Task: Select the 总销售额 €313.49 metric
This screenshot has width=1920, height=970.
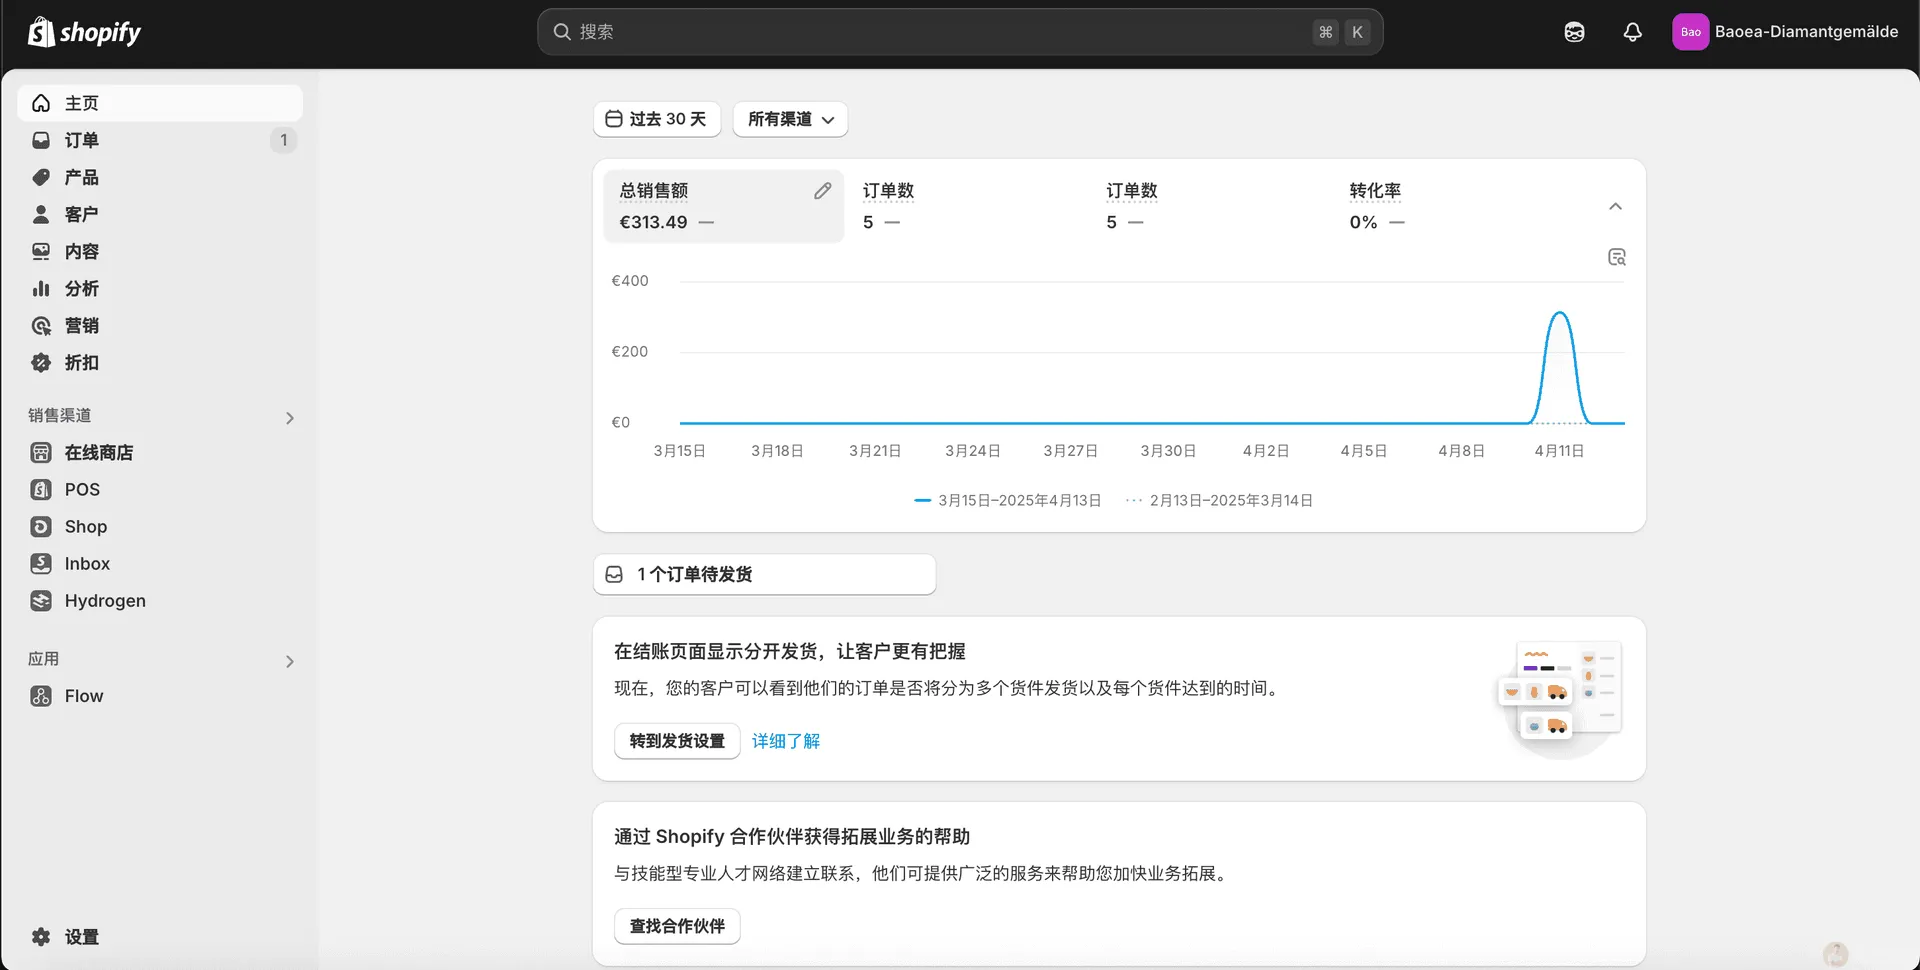Action: [724, 206]
